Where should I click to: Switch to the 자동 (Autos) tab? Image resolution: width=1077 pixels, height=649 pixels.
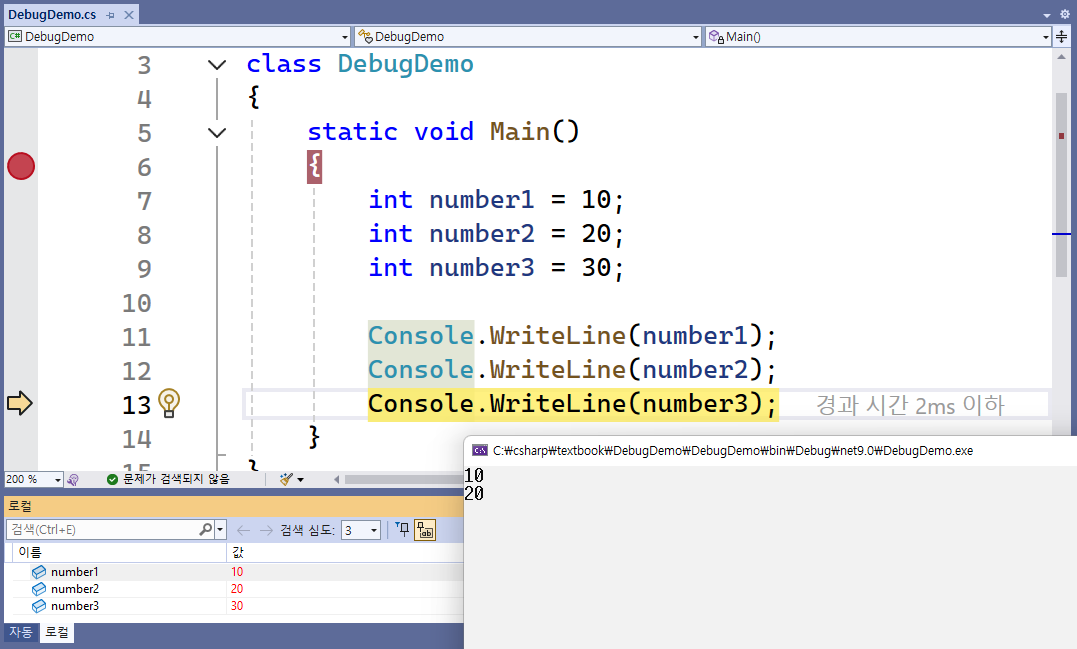[x=20, y=633]
